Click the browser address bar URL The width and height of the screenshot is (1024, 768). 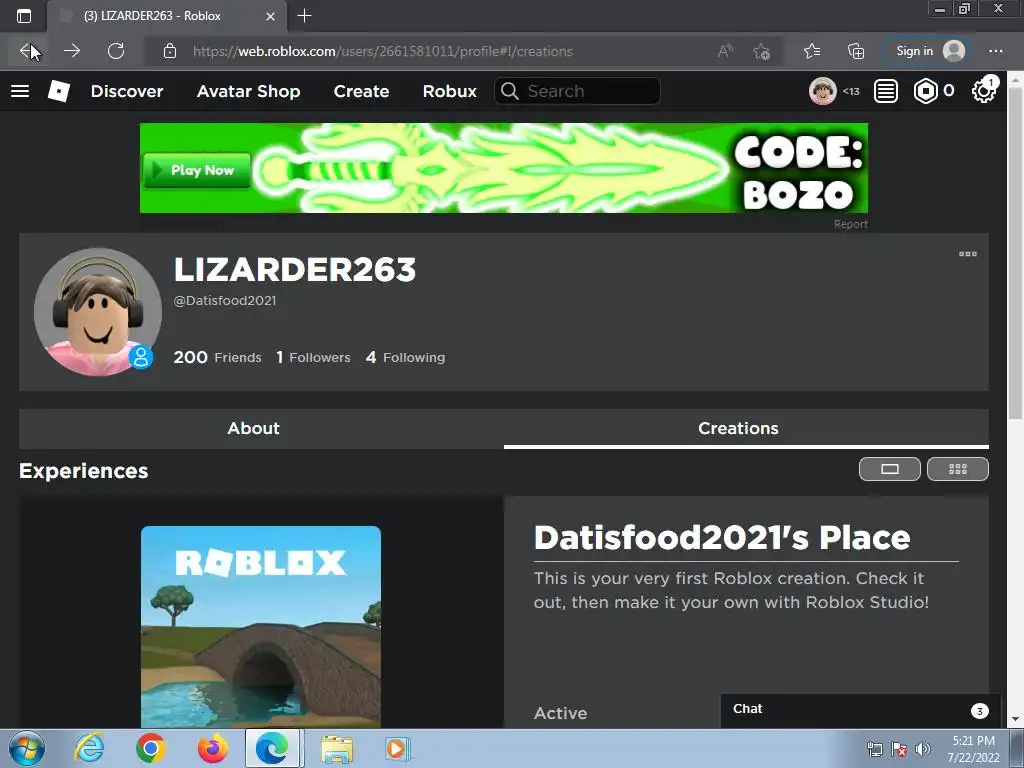tap(383, 51)
